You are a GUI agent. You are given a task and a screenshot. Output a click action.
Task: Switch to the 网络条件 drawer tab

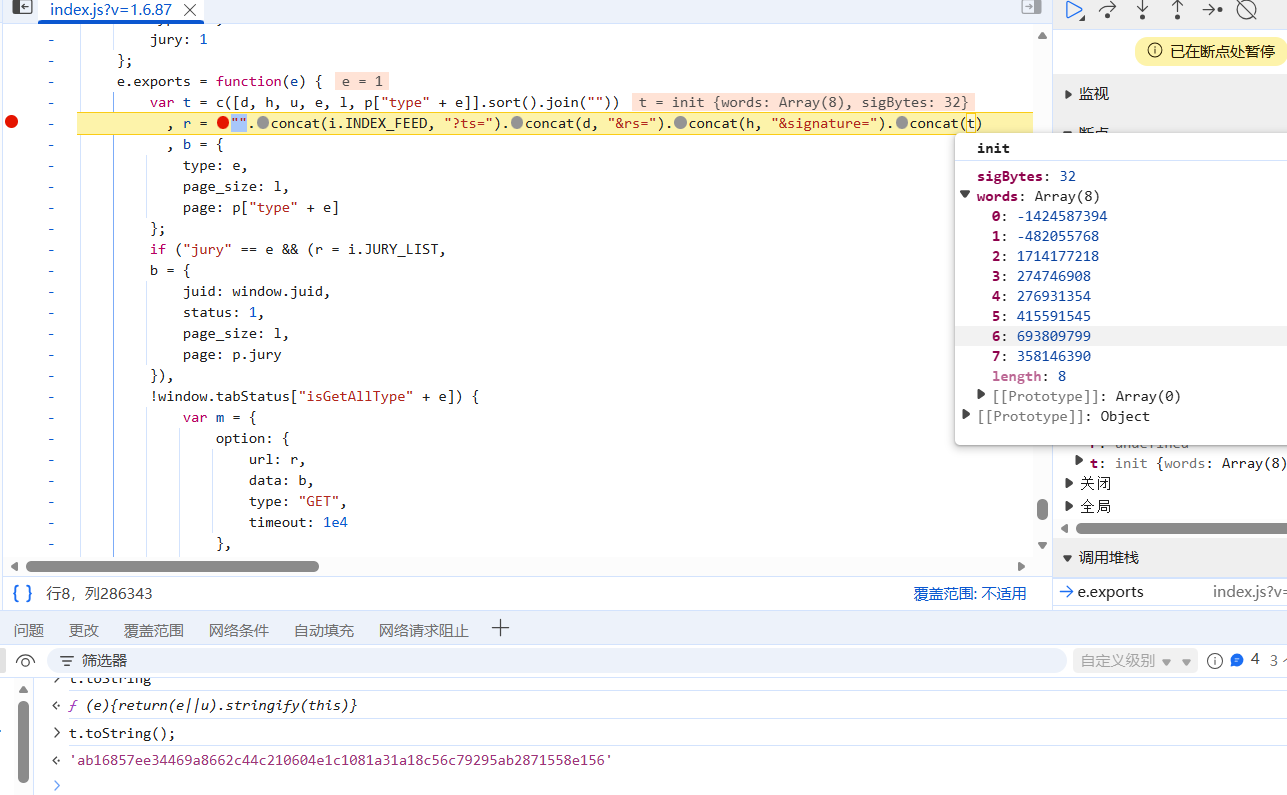[x=238, y=630]
